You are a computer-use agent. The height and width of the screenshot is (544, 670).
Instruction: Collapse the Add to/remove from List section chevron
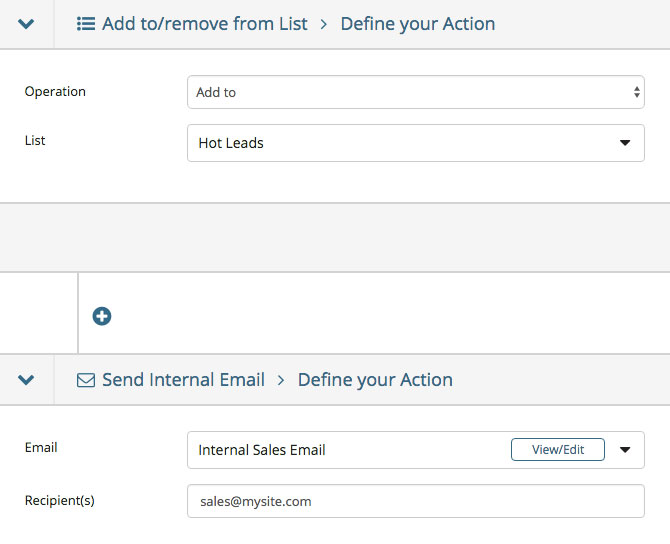pos(27,24)
